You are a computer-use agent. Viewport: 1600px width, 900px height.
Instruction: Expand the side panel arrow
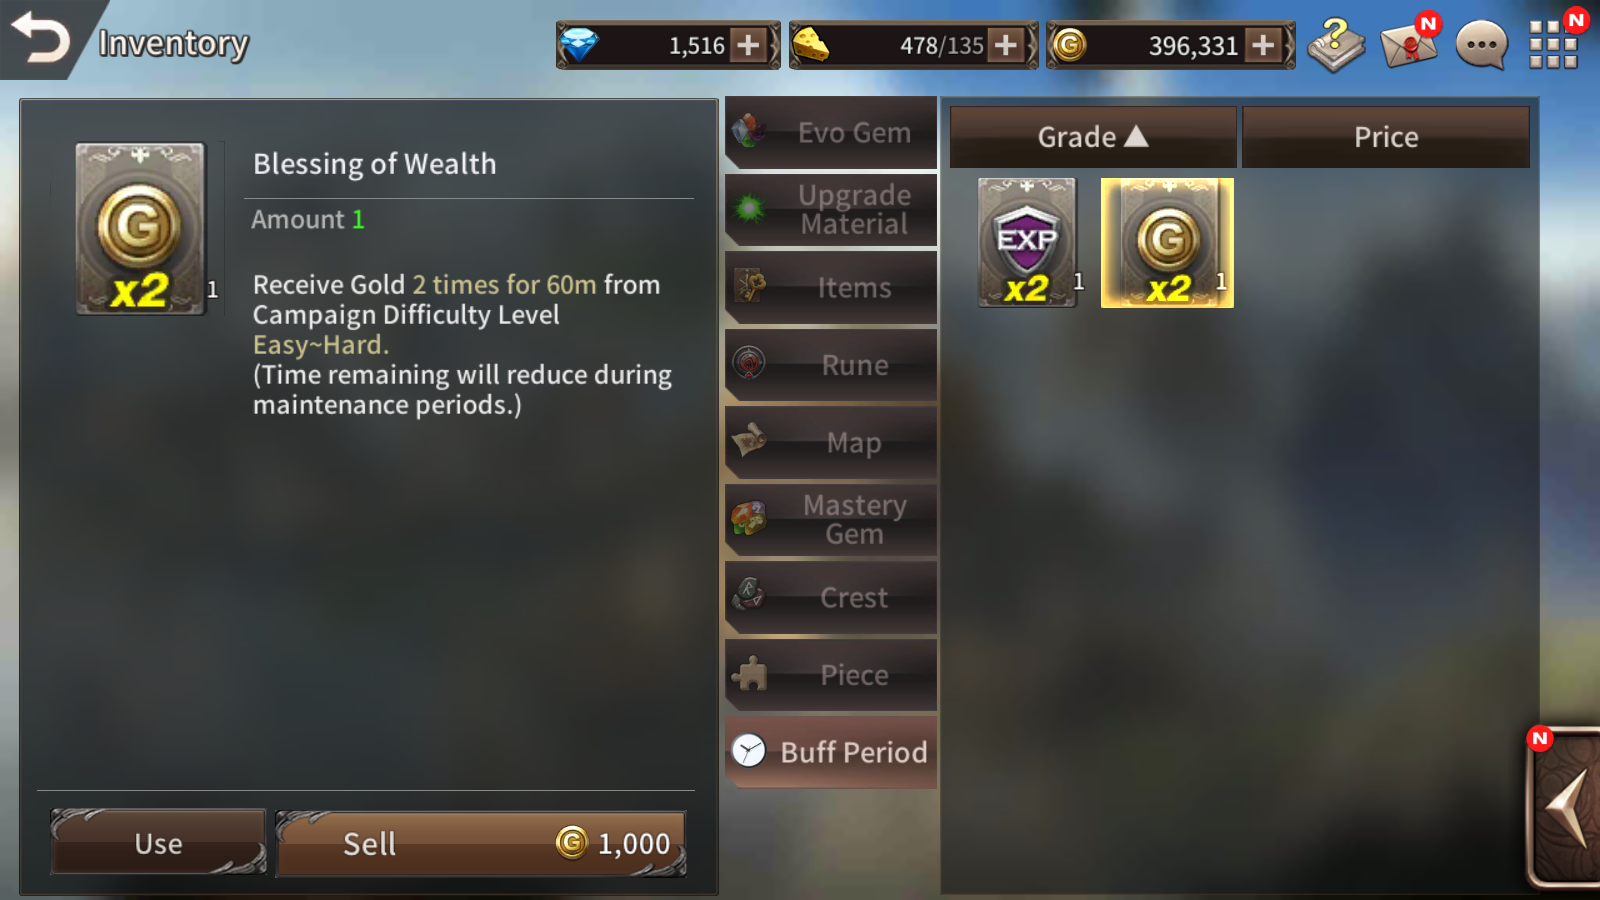point(1567,807)
